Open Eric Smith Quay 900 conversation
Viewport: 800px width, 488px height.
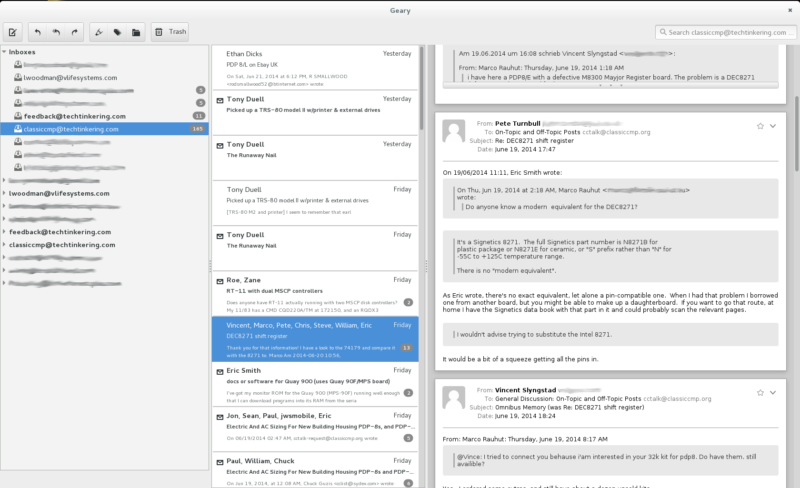[315, 384]
